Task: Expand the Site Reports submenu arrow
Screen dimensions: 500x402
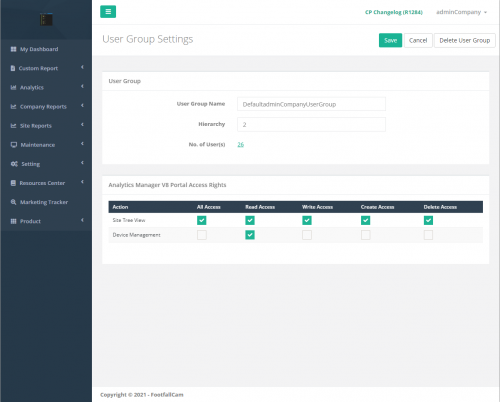Action: point(82,125)
